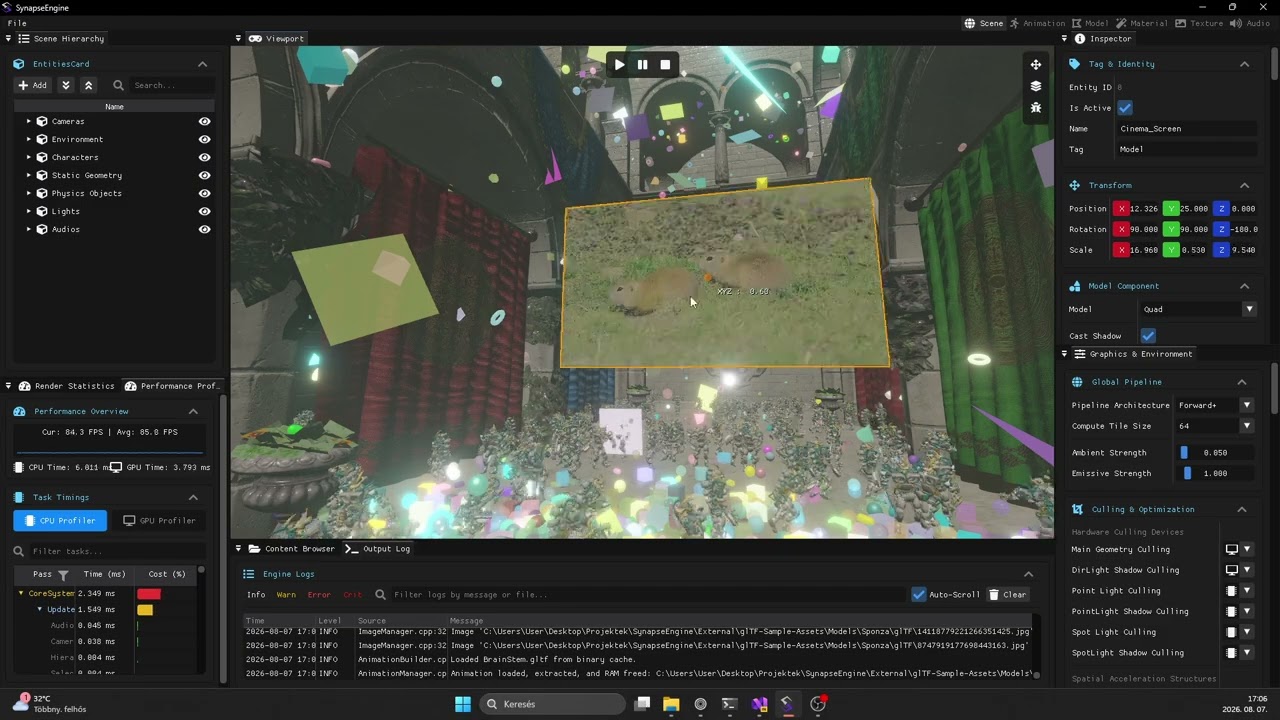
Task: Open the File menu
Action: coord(17,23)
